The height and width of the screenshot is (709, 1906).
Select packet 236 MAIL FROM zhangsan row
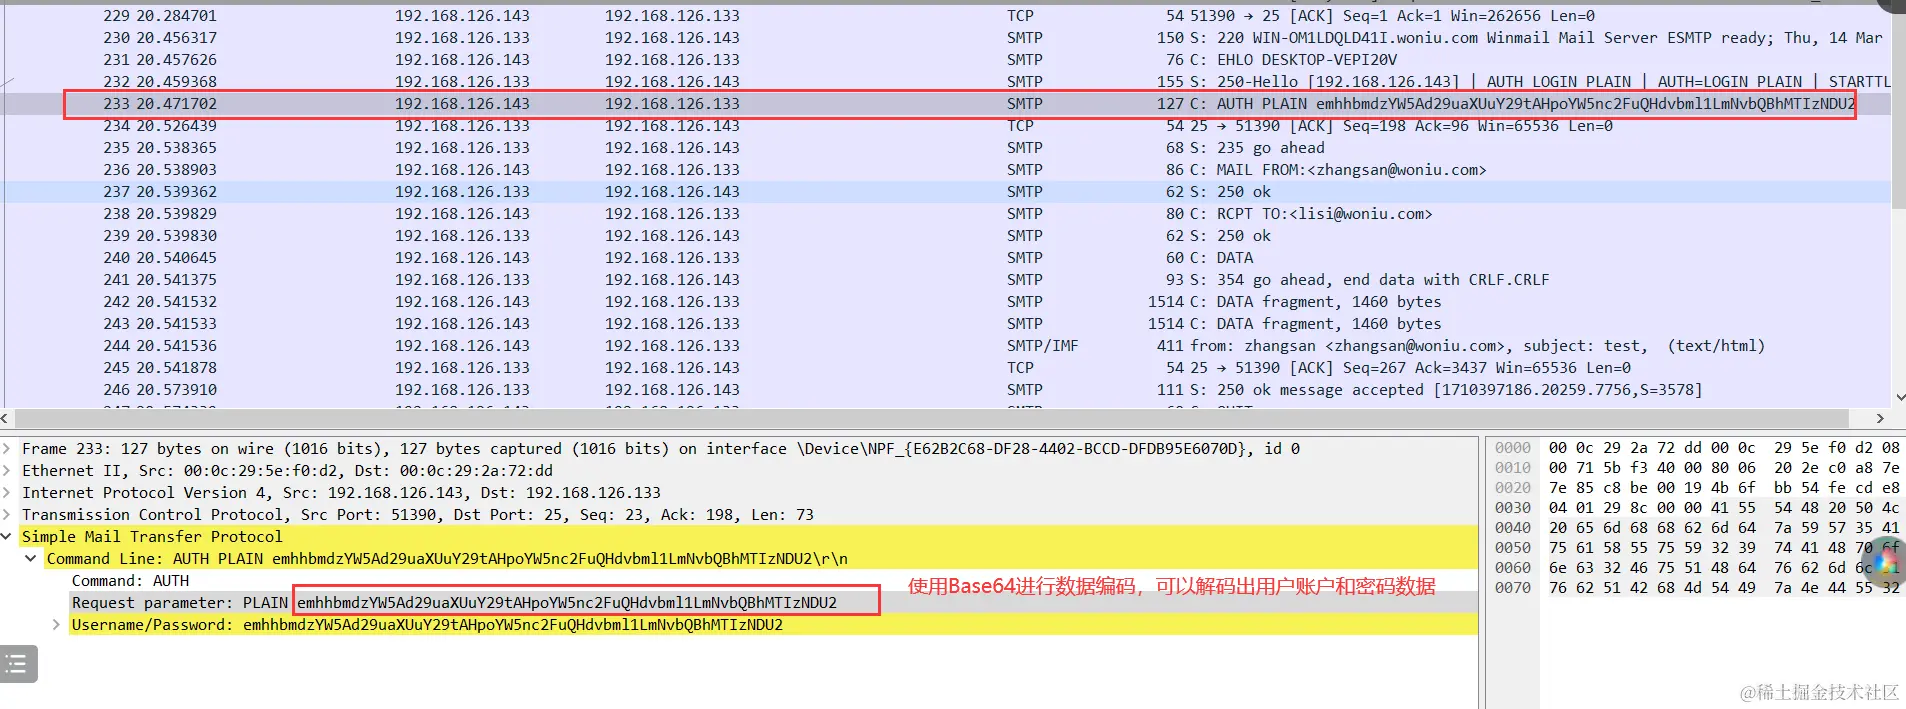click(x=947, y=170)
